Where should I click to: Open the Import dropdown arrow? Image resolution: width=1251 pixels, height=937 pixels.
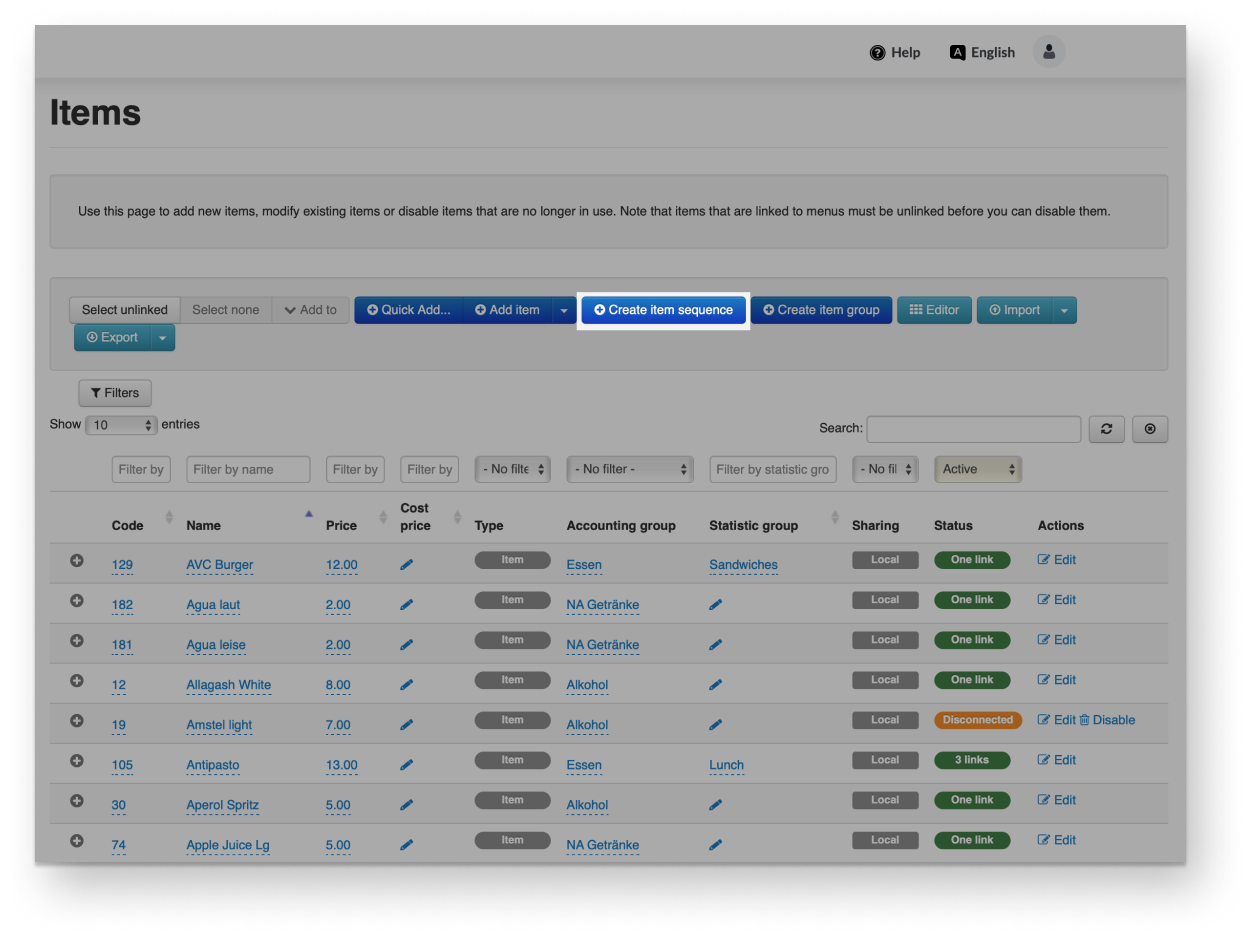click(1064, 310)
